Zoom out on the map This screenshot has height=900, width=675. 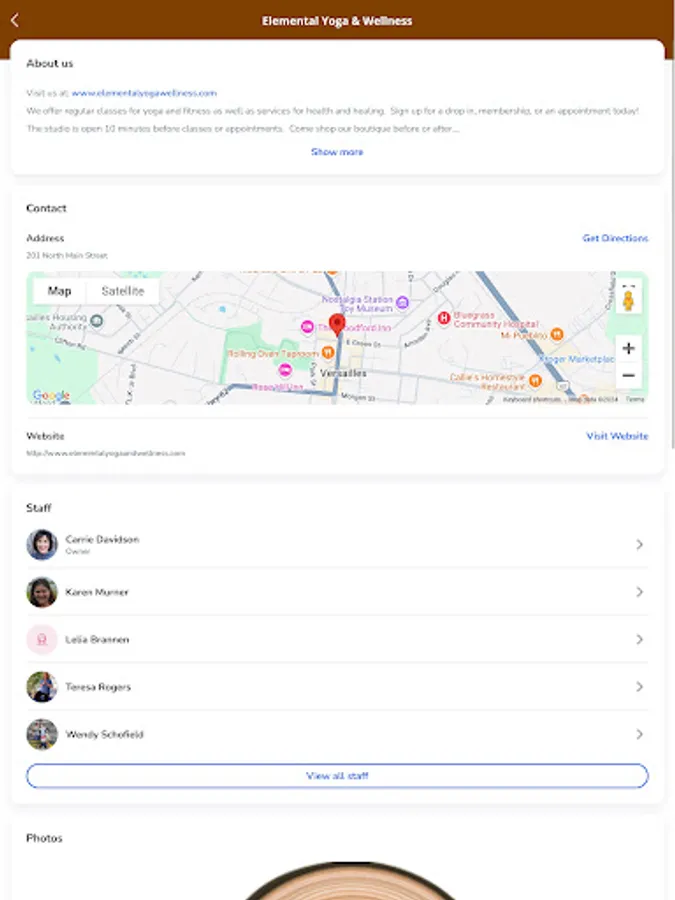[x=629, y=375]
